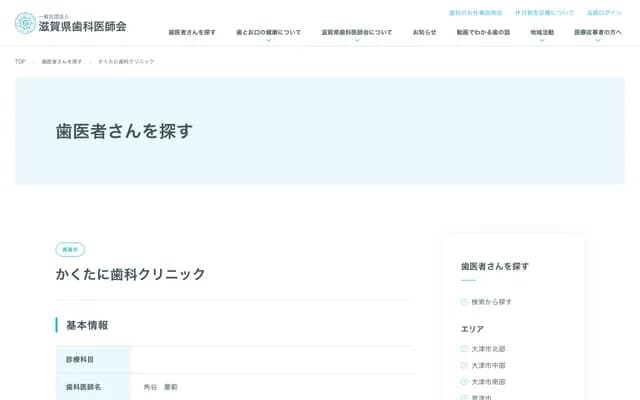Click the かくたに歯科クリニック heading
The height and width of the screenshot is (400, 640).
(x=130, y=274)
